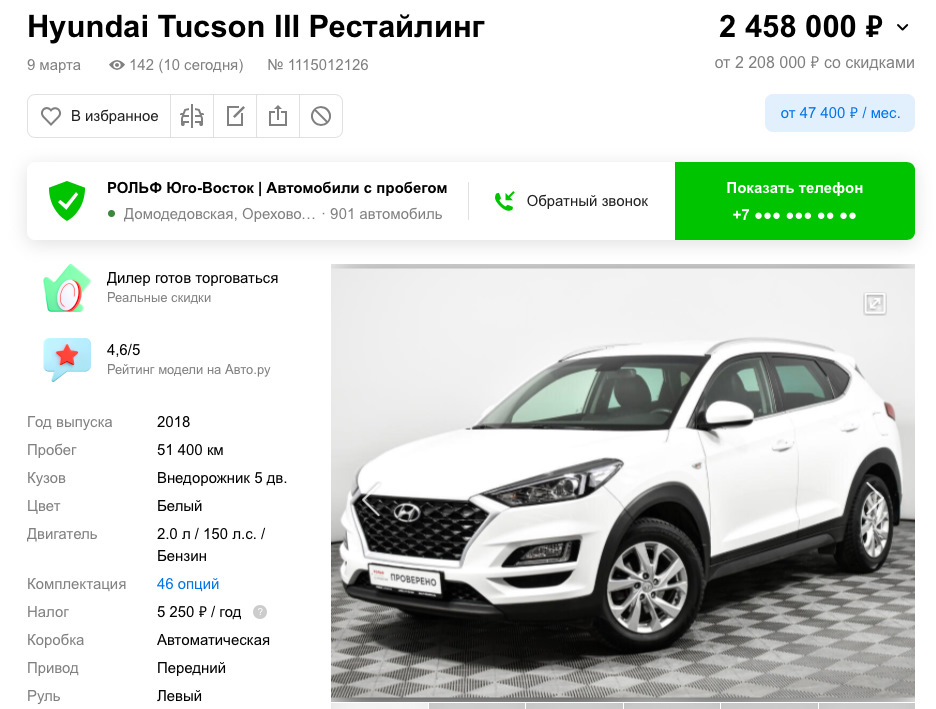Viewport: 936px width, 709px height.
Task: Go to next photo using right arrow
Action: click(x=876, y=499)
